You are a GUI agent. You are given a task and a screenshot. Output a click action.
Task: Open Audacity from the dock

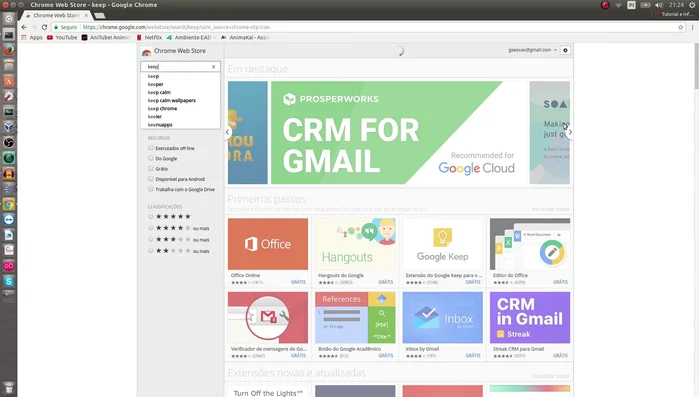[8, 173]
